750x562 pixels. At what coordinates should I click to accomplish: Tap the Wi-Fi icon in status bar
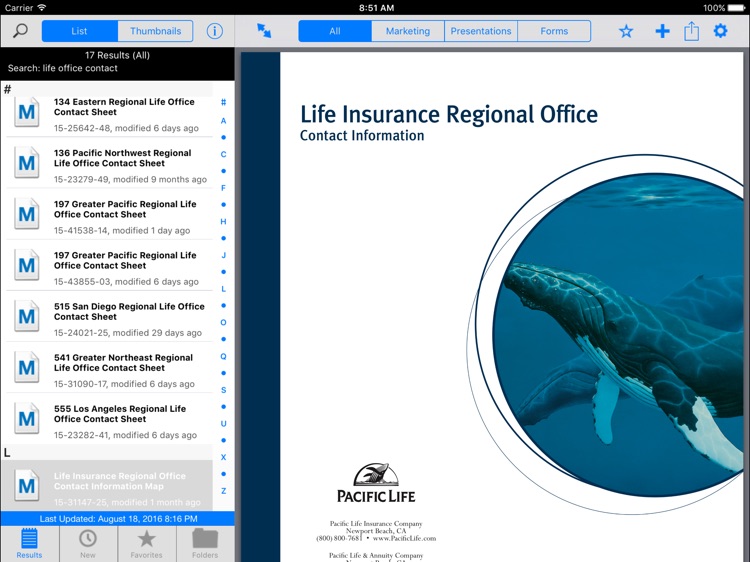[42, 8]
